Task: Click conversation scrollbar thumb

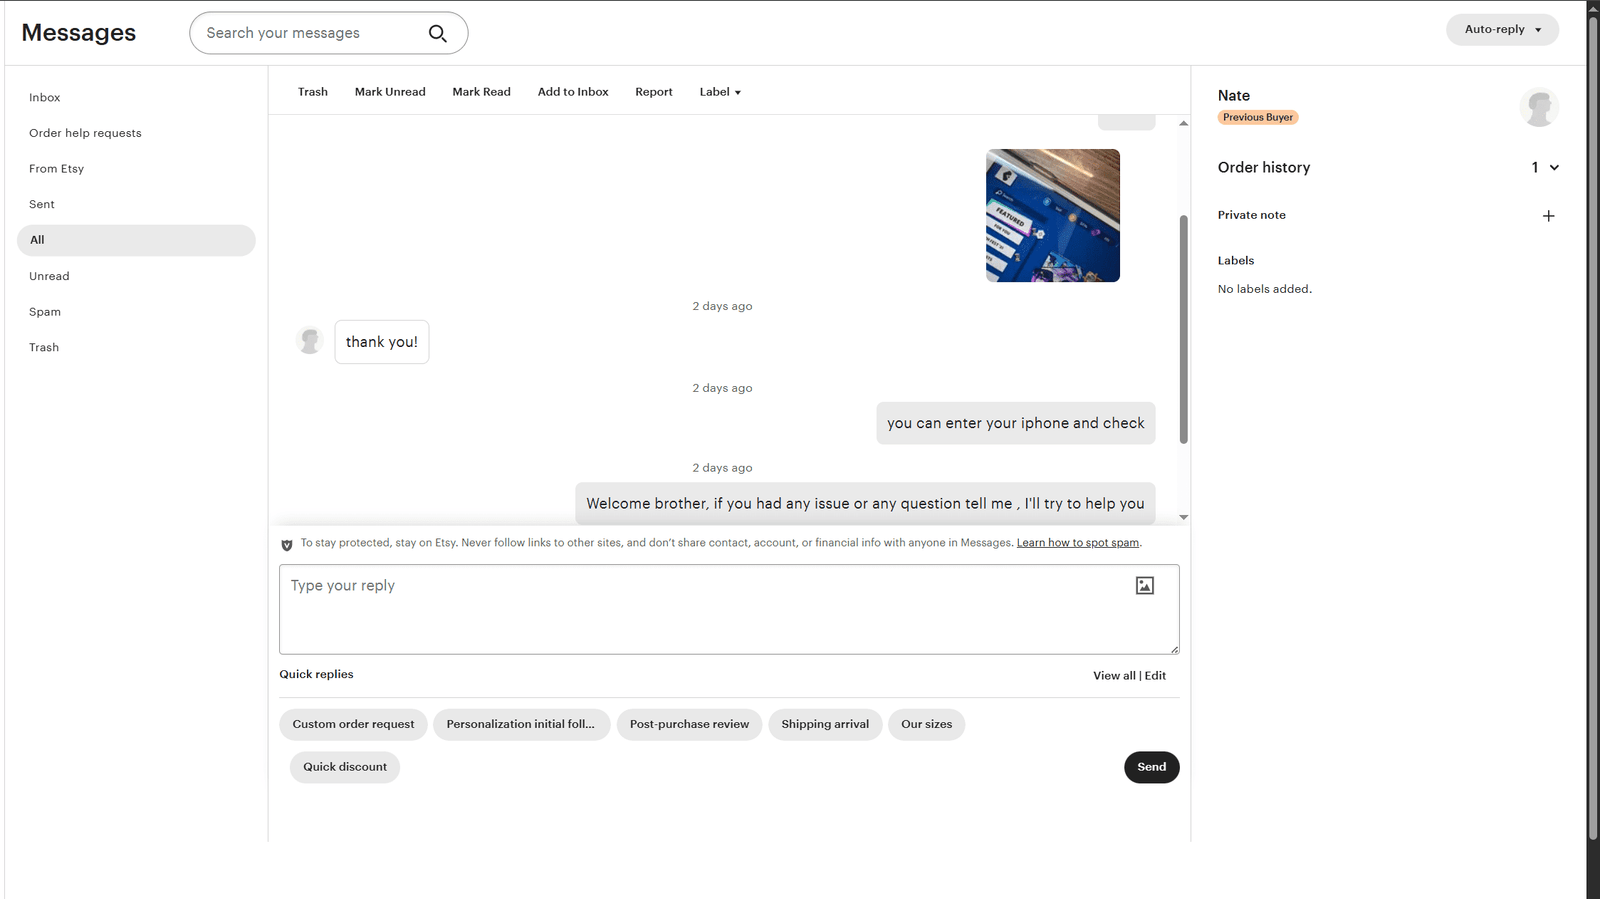Action: click(x=1184, y=329)
